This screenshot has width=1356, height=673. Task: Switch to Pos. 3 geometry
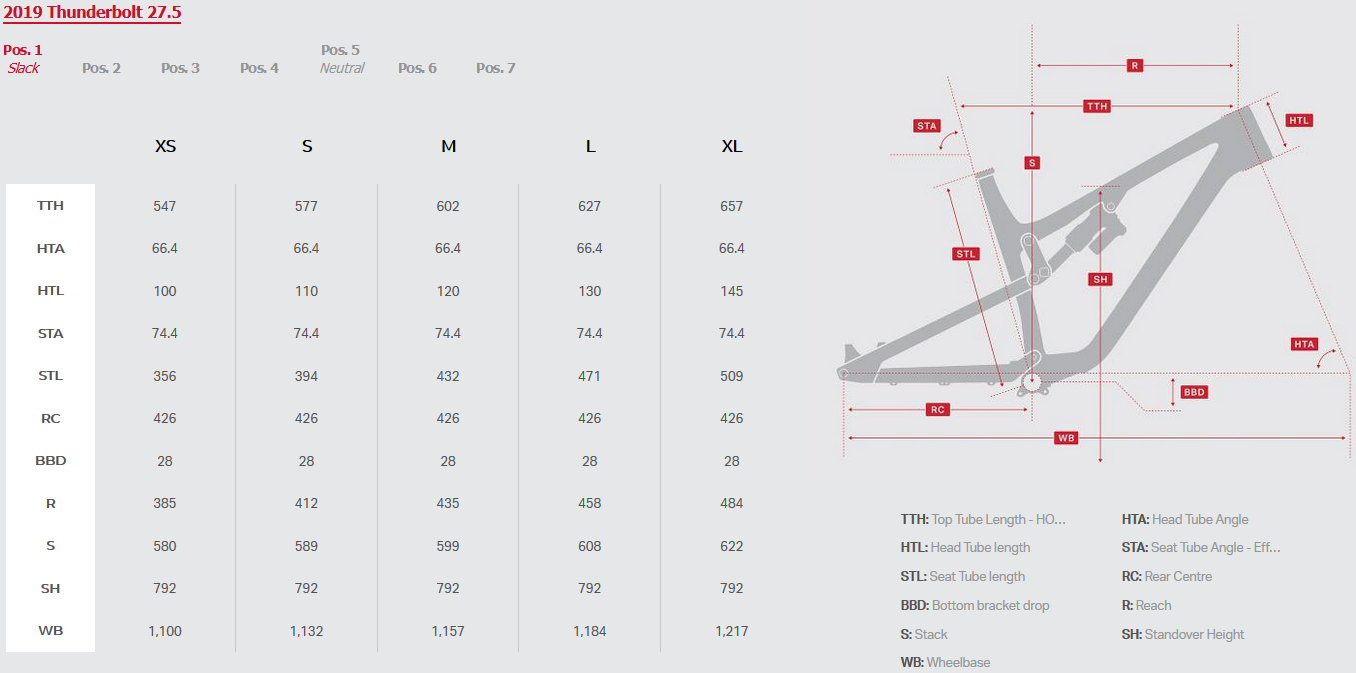point(180,68)
